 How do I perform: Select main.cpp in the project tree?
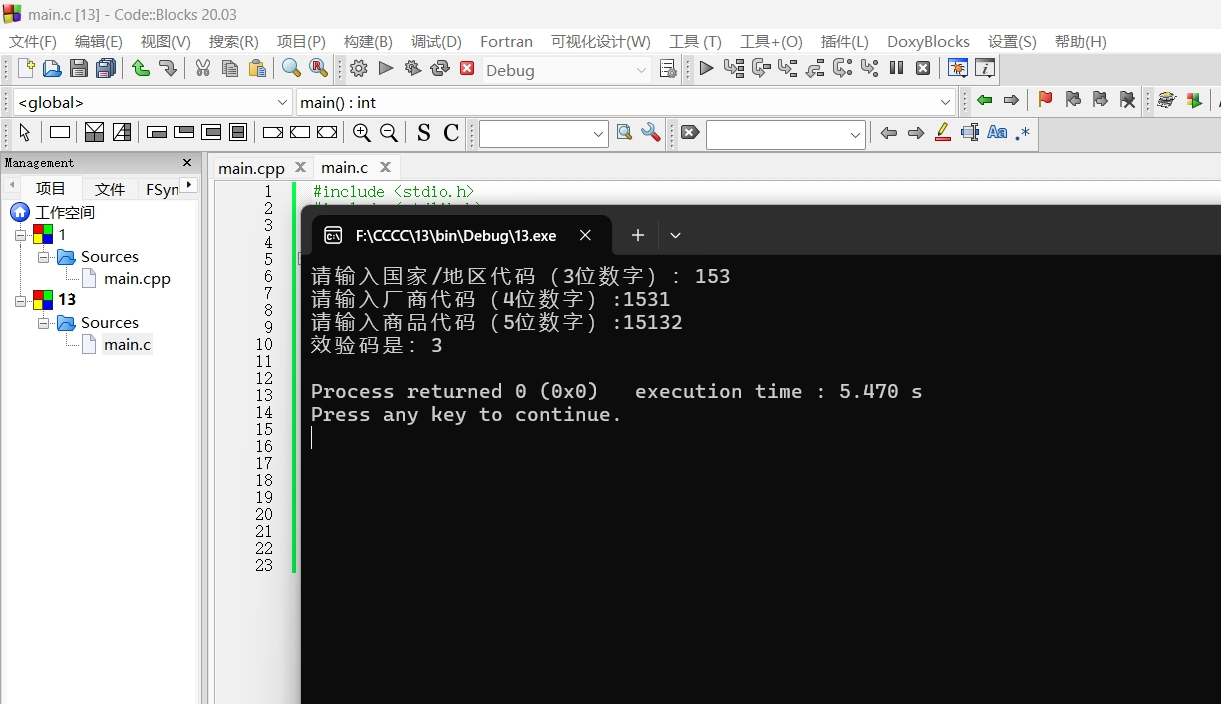137,279
